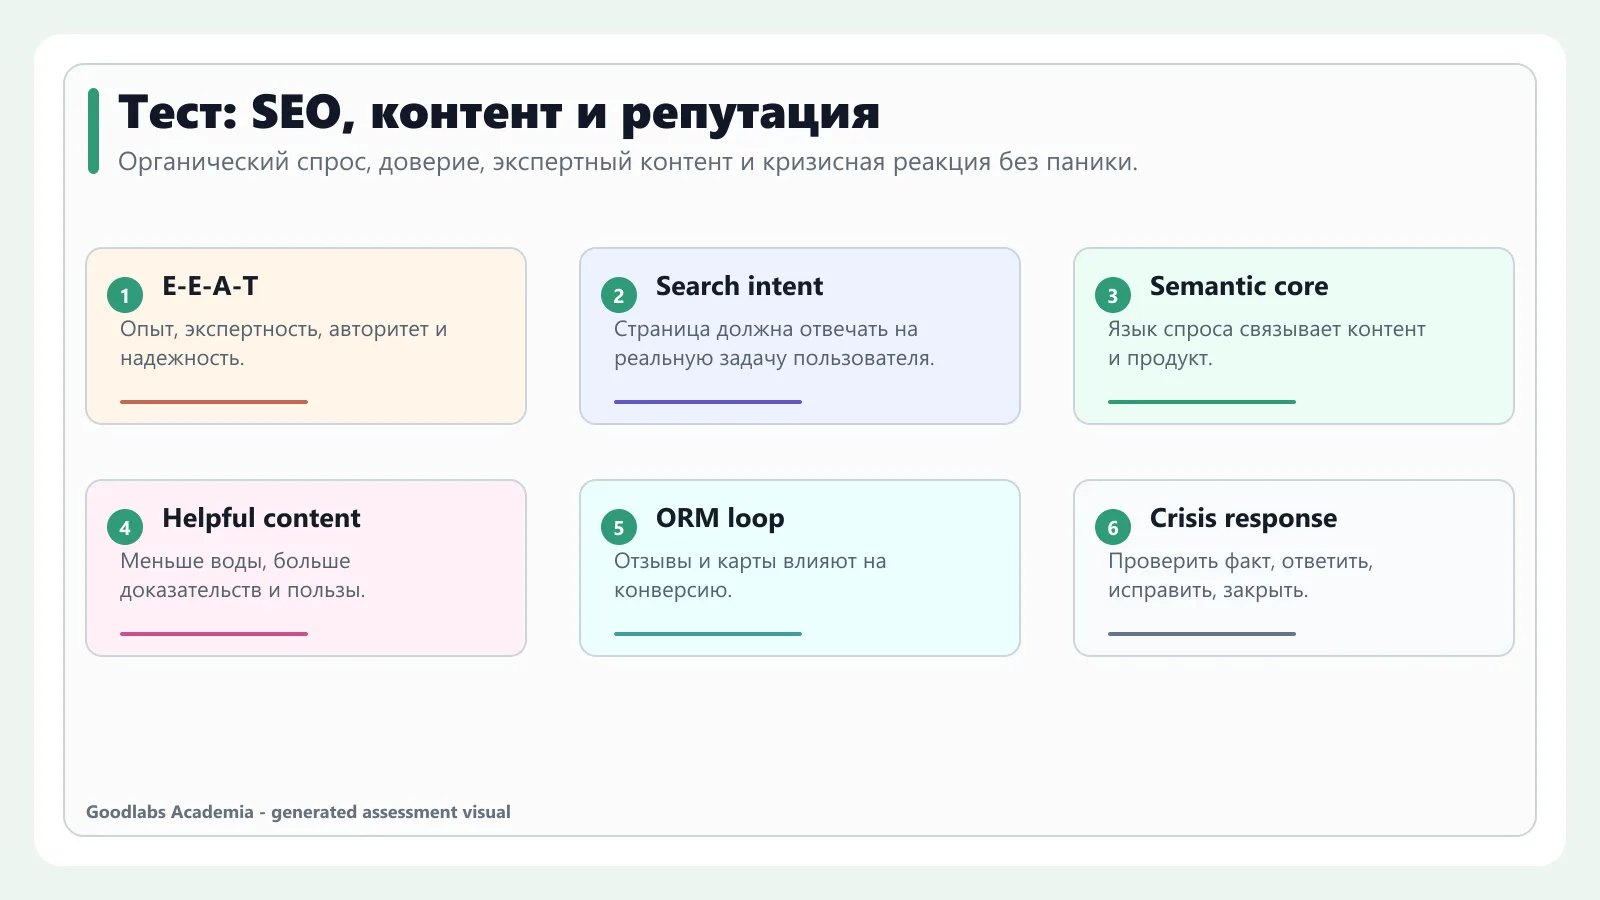
Task: Click the number 4 badge beside Helpful content
Action: 125,527
